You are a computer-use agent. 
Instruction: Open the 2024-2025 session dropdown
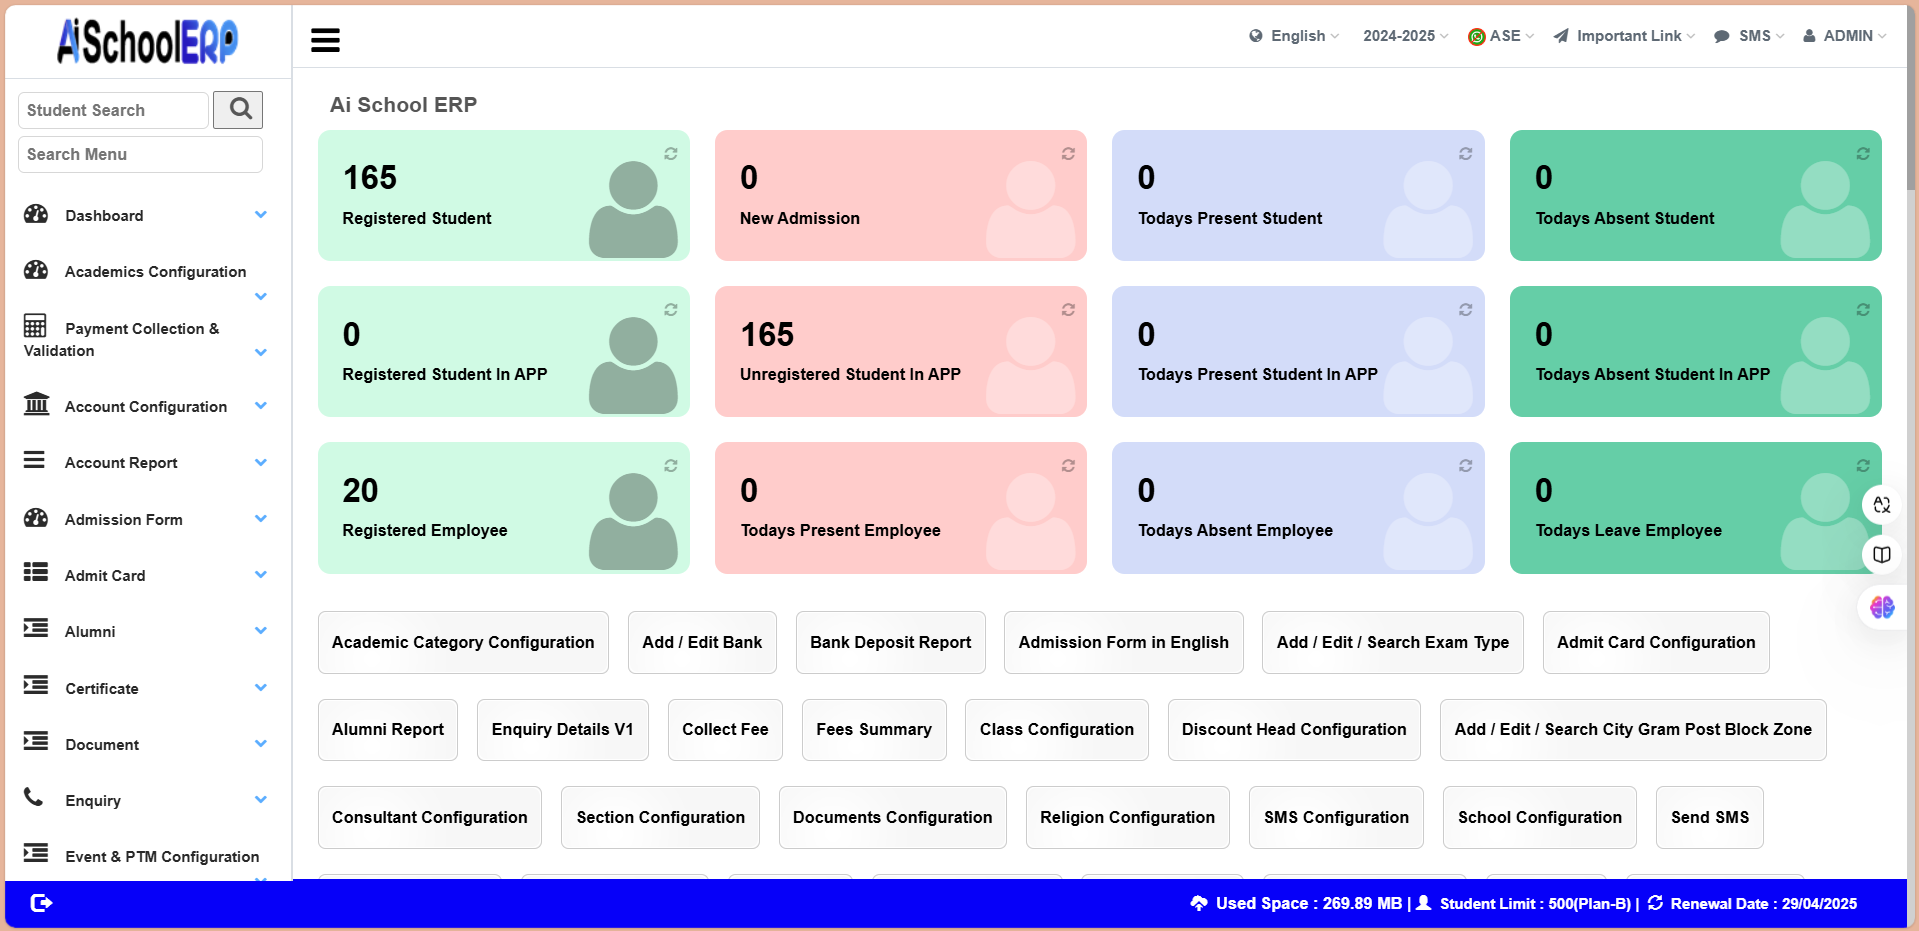tap(1405, 36)
